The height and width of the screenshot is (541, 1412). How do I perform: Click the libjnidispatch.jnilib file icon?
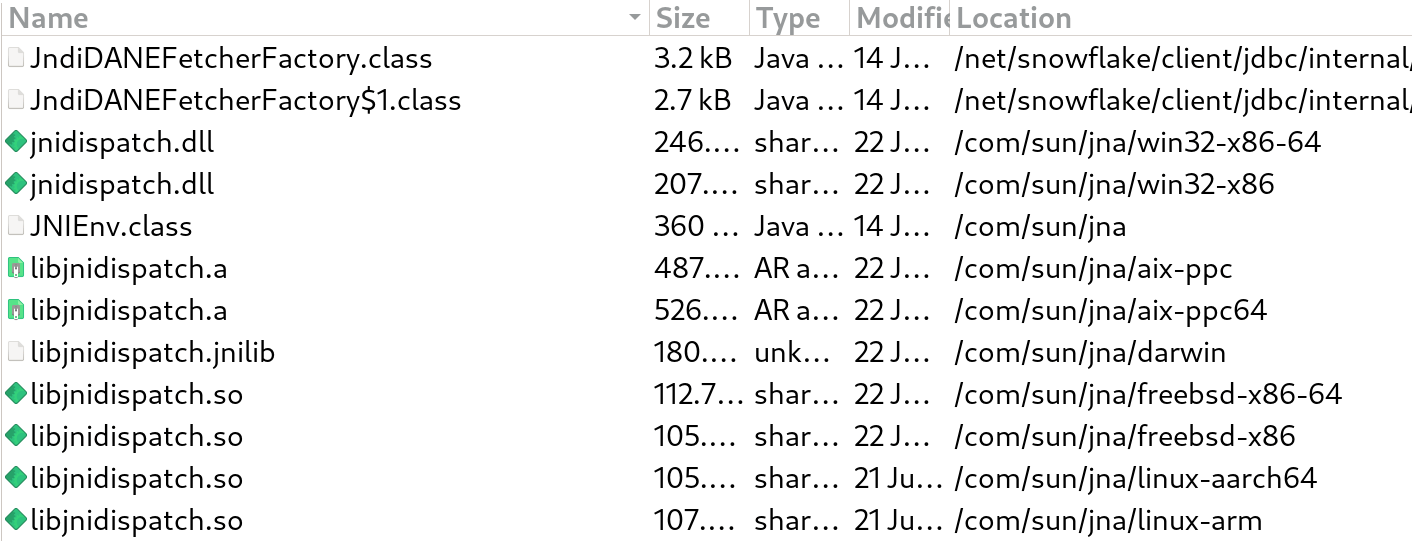(15, 353)
